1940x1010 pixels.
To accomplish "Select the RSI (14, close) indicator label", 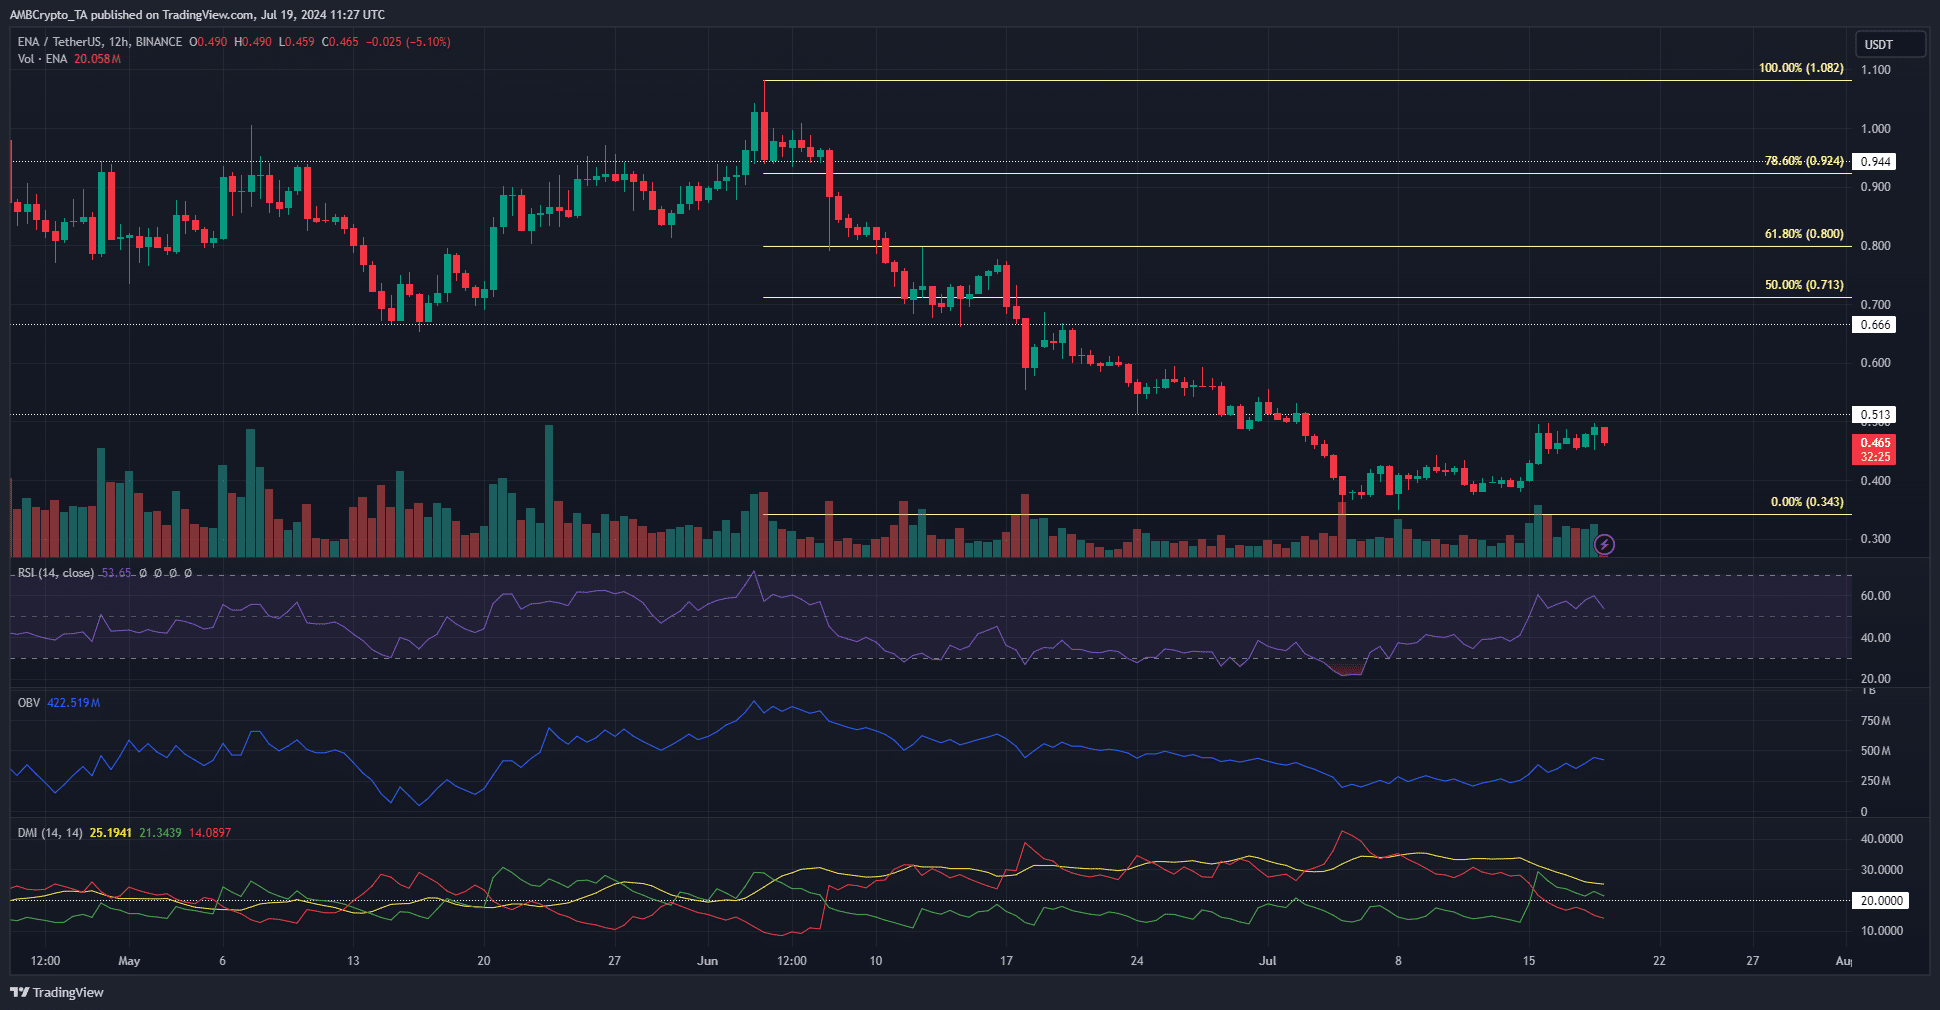I will click(56, 573).
